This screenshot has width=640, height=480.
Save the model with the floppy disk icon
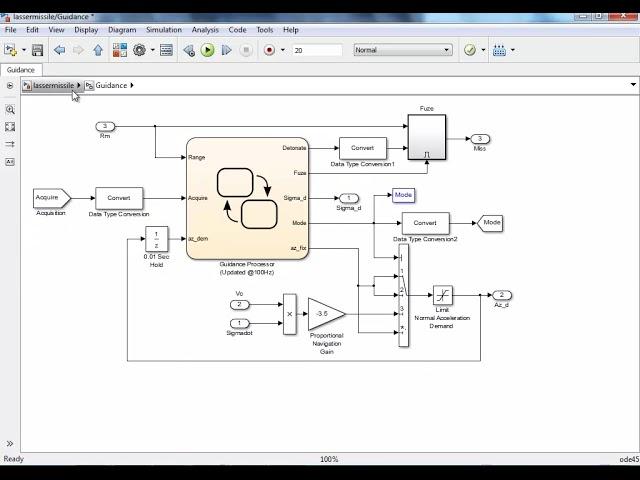click(x=38, y=50)
